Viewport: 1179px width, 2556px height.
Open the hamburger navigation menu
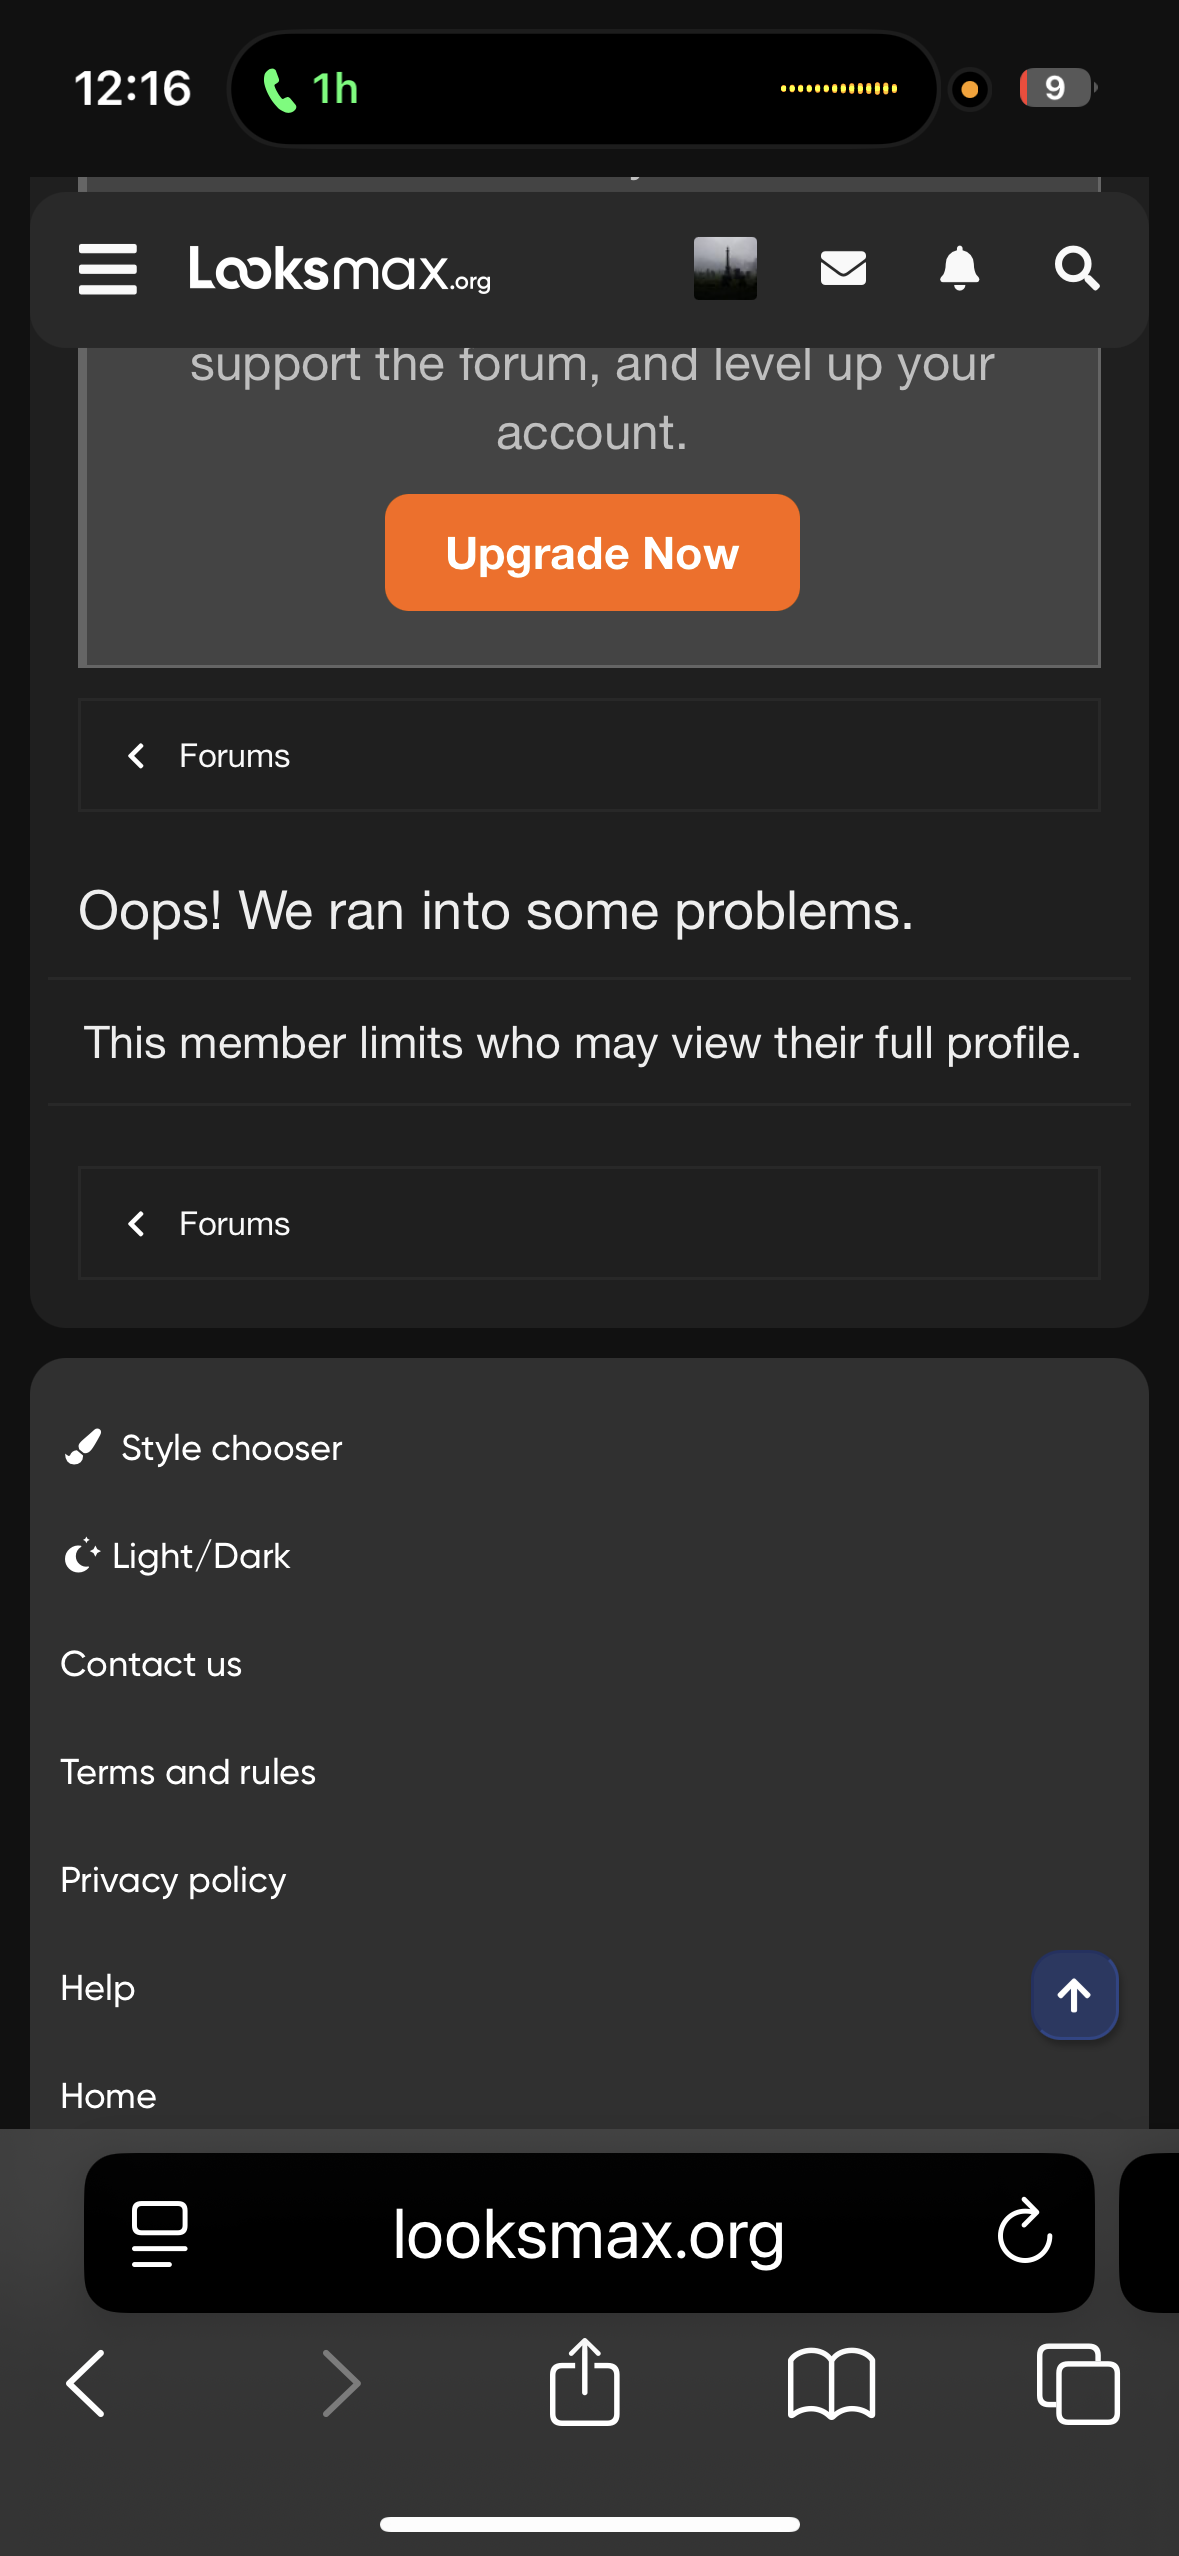pyautogui.click(x=108, y=269)
